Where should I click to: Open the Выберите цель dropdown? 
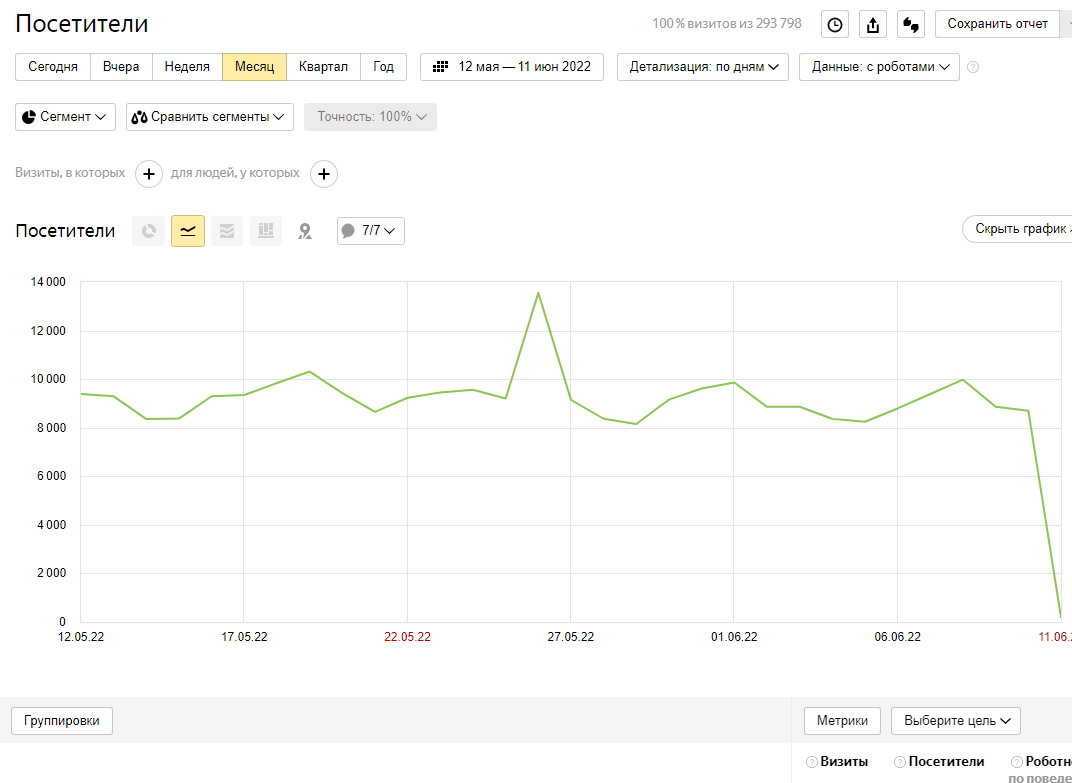point(955,720)
